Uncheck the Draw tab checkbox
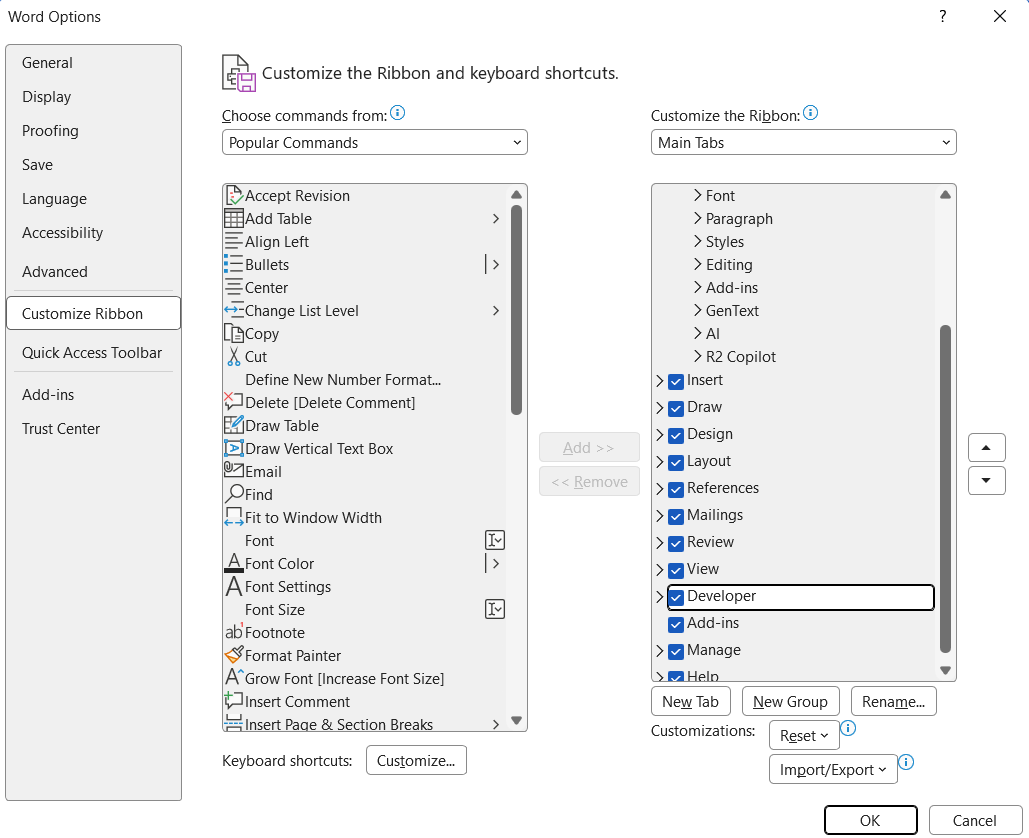 [x=676, y=408]
